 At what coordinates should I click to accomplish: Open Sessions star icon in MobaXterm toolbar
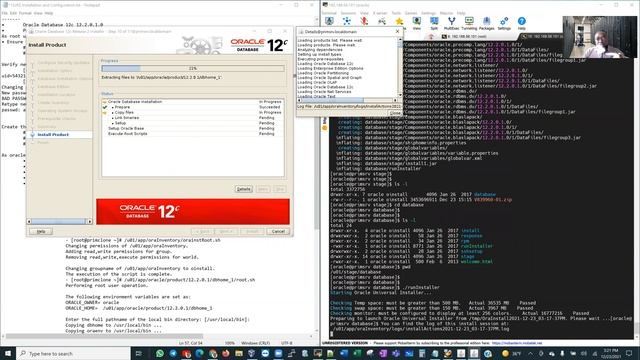tap(399, 22)
